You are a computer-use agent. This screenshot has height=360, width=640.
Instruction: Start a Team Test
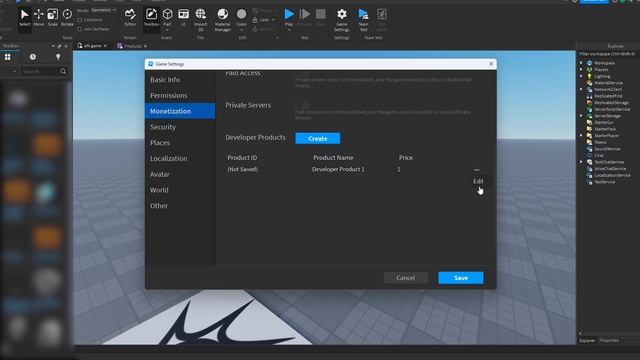[363, 20]
